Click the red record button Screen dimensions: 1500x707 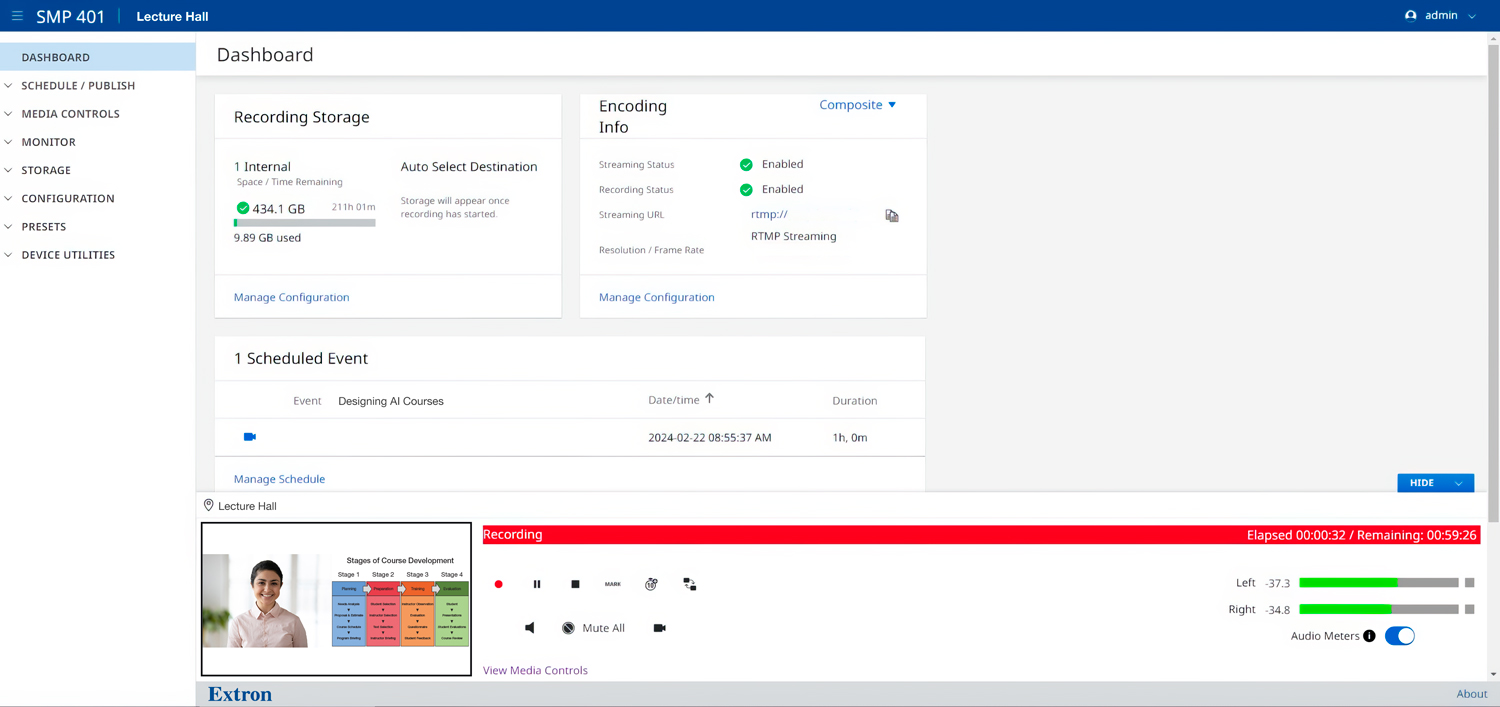[x=498, y=584]
